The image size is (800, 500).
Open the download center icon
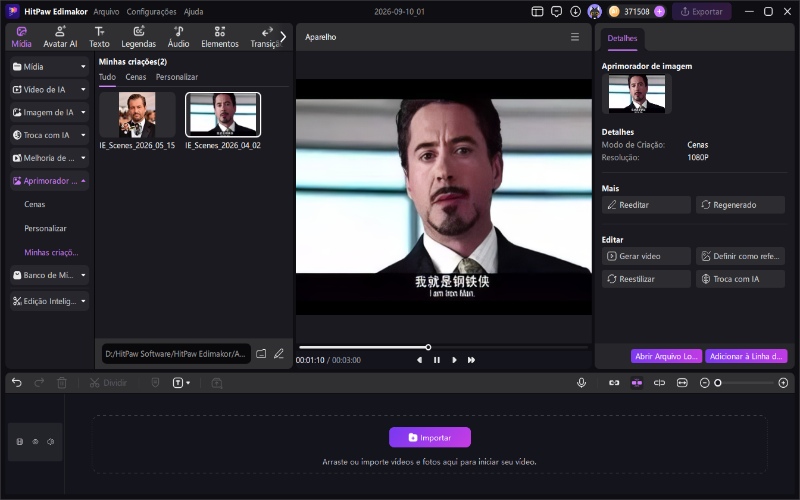click(x=576, y=11)
